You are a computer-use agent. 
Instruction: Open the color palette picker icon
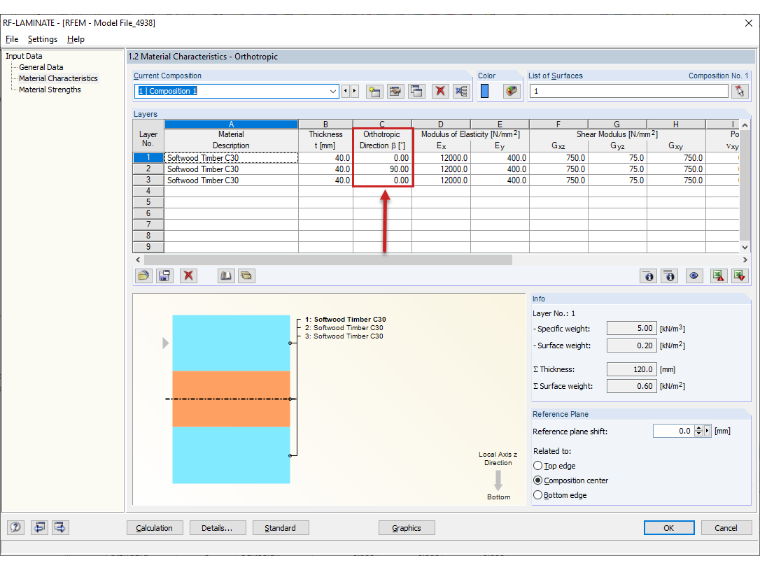[511, 91]
